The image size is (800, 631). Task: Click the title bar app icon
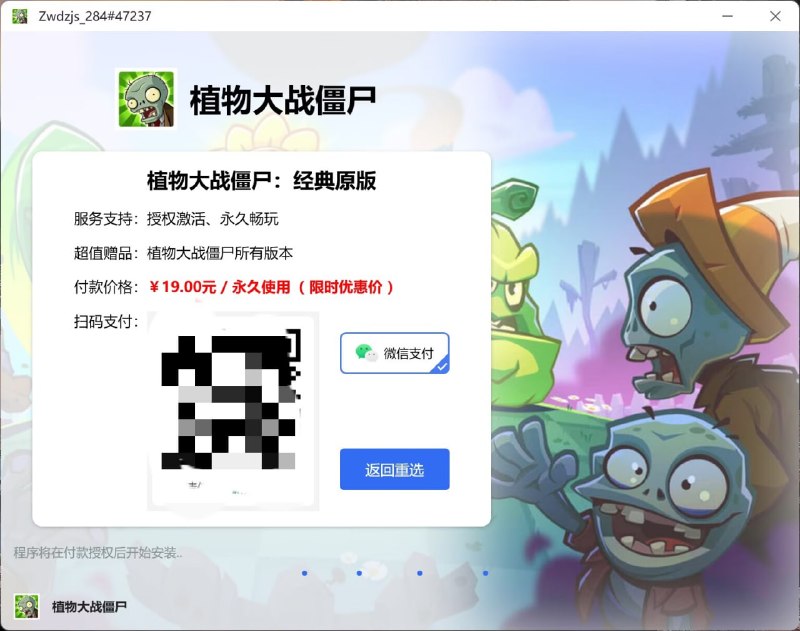pos(20,16)
